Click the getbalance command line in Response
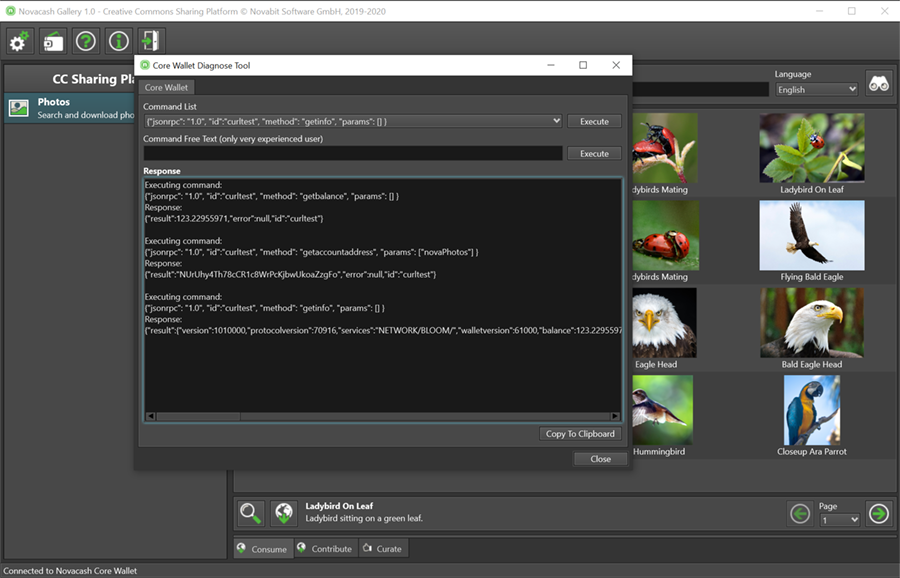This screenshot has width=900, height=578. click(x=271, y=196)
